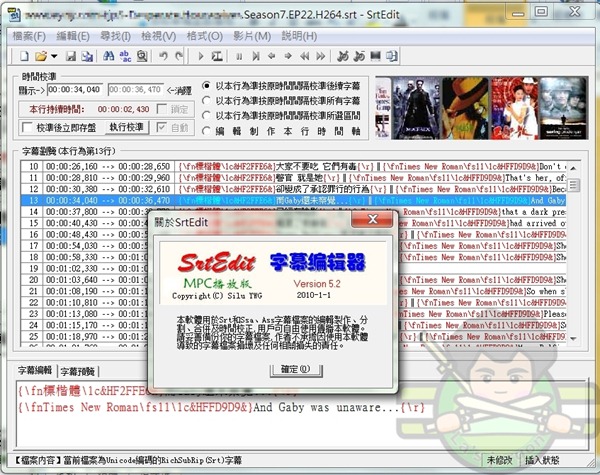
Task: Open the 說明(H) menu
Action: coord(299,36)
